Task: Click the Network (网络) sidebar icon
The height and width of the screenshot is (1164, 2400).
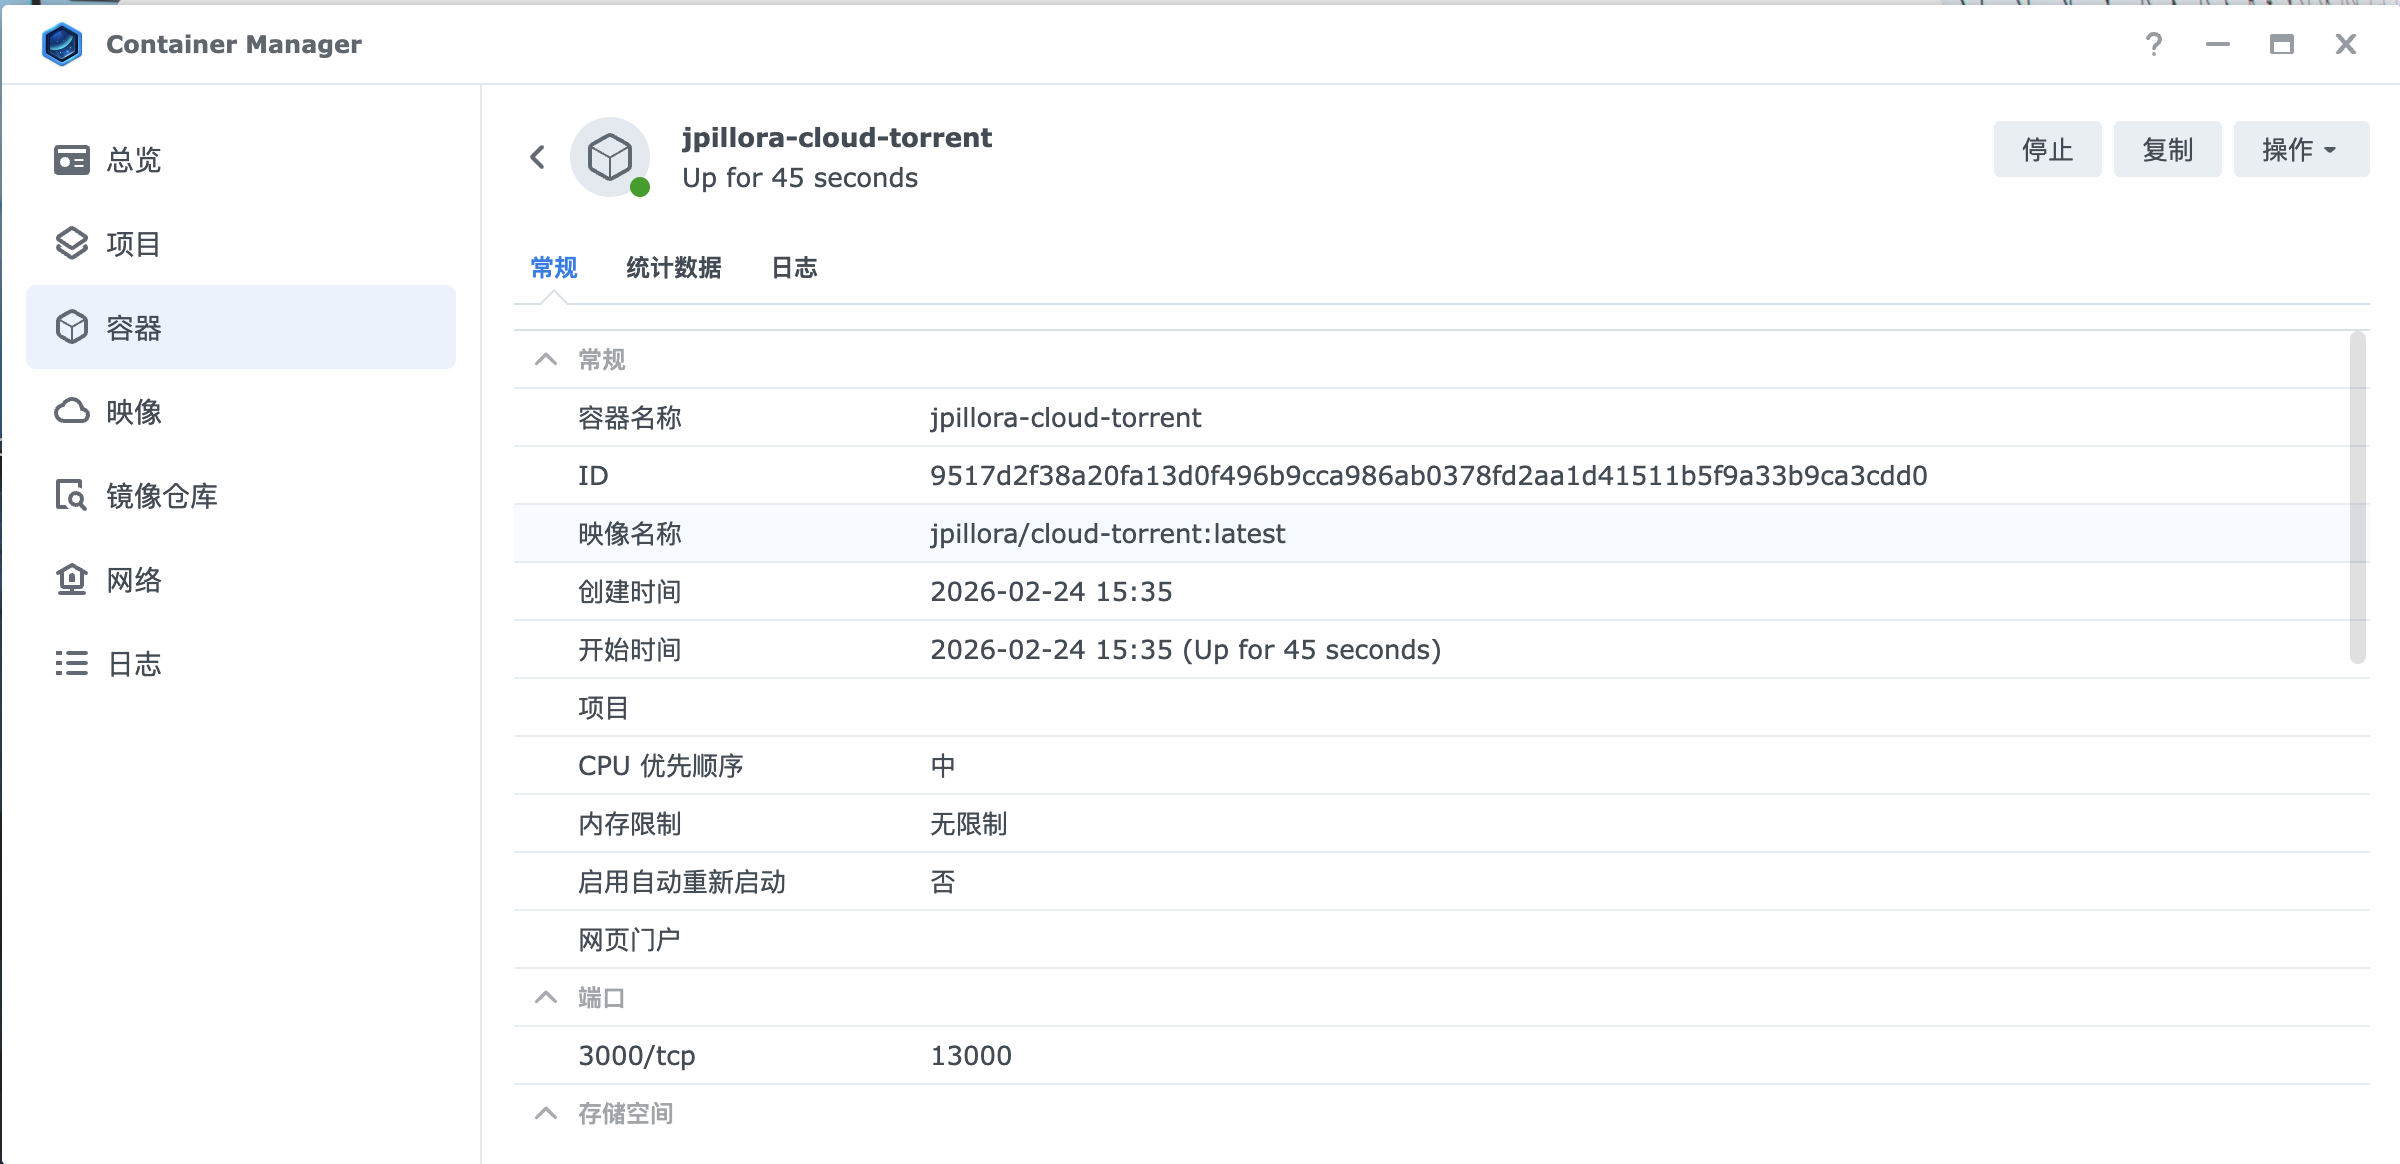Action: click(72, 580)
